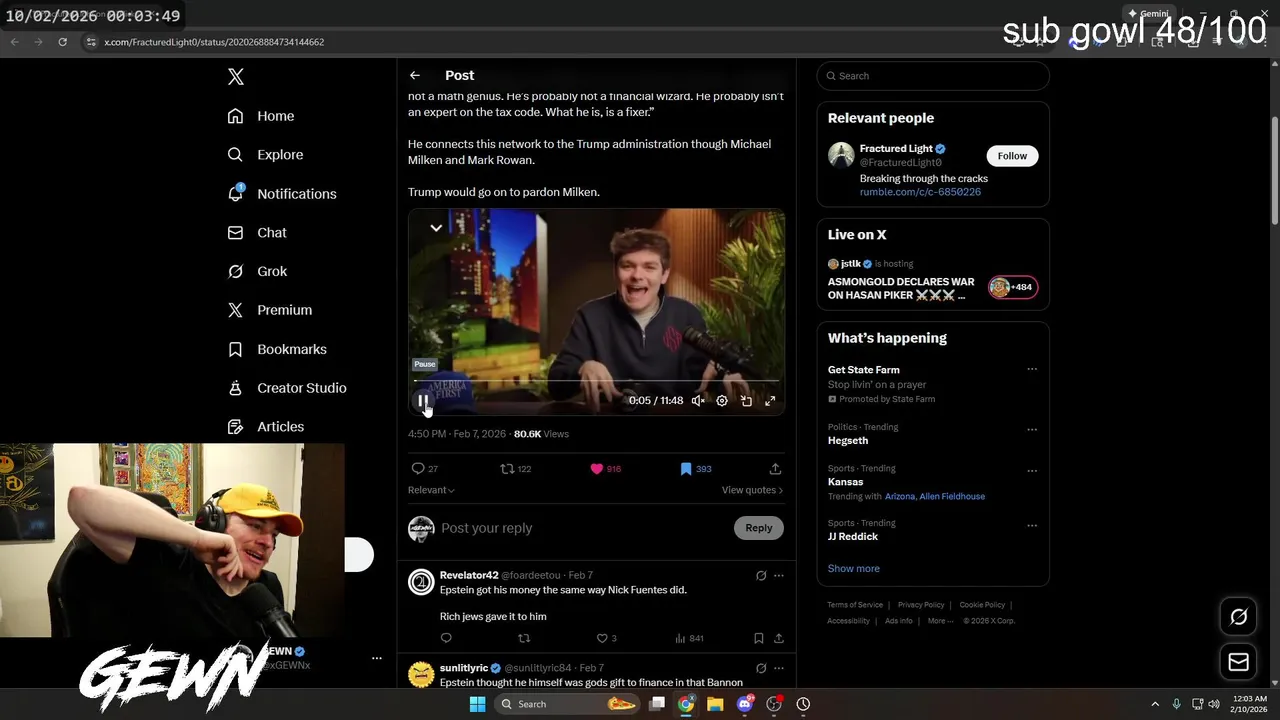The image size is (1280, 720).
Task: Reload the browser page
Action: 62,42
